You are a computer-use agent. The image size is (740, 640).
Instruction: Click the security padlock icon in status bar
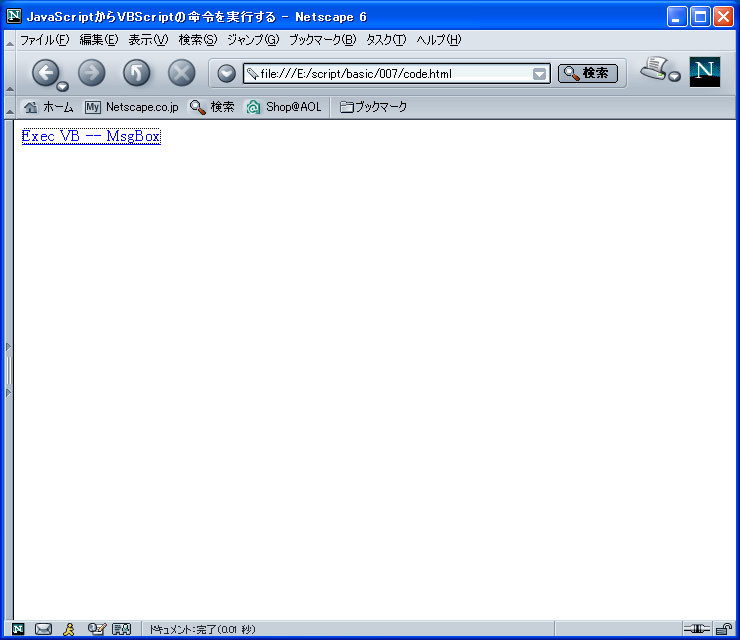[723, 629]
